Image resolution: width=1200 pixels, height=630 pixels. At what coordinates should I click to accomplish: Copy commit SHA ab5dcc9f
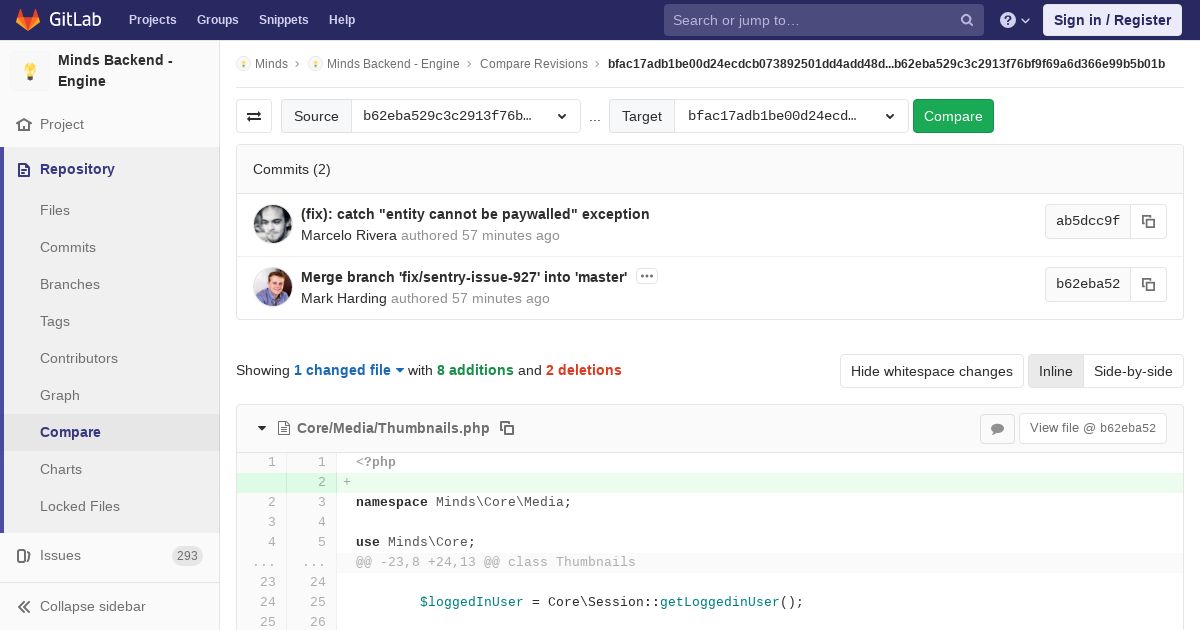point(1148,221)
